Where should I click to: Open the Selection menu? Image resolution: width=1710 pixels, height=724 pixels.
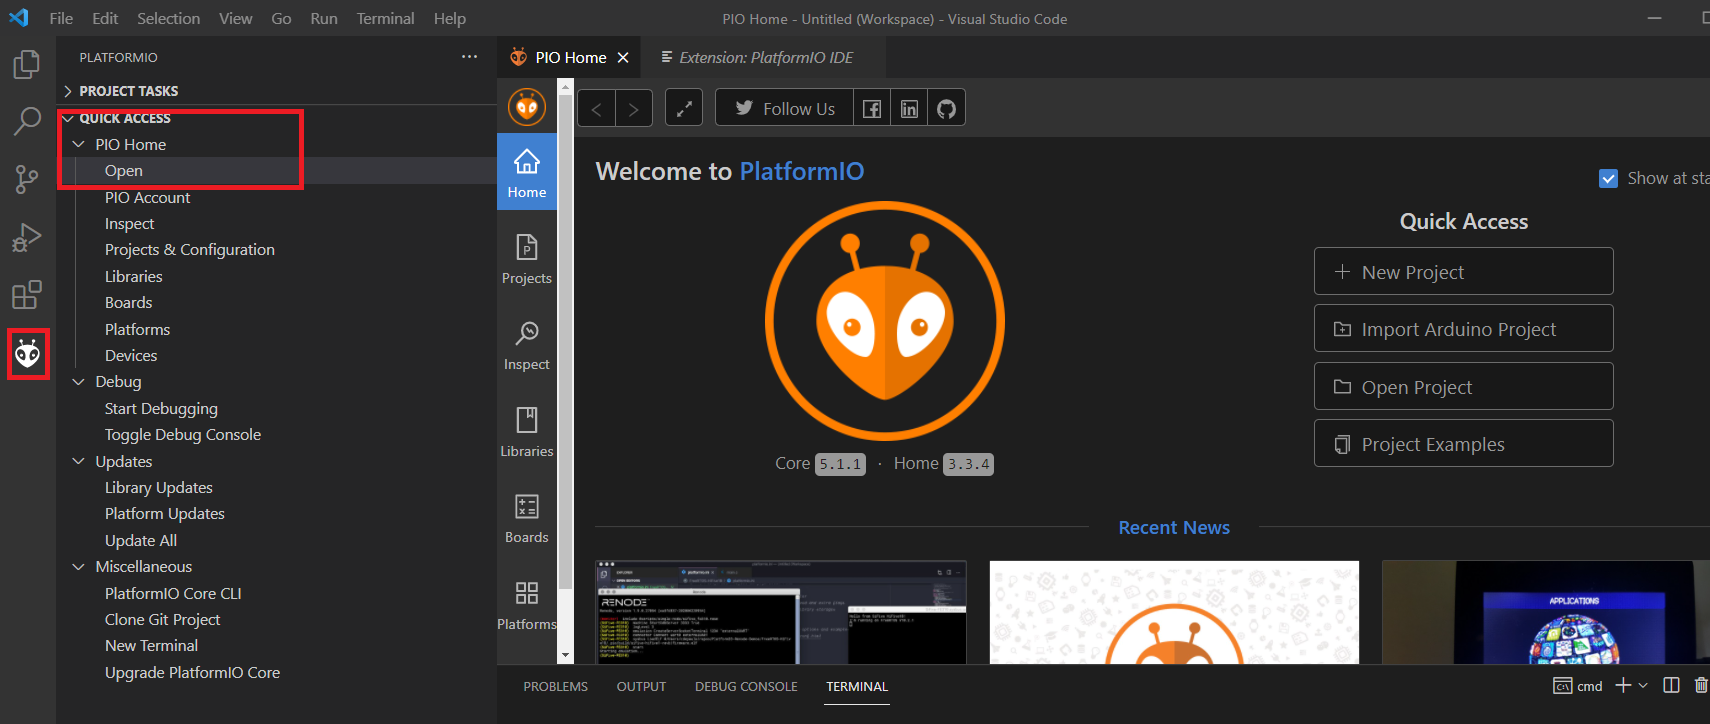tap(168, 18)
